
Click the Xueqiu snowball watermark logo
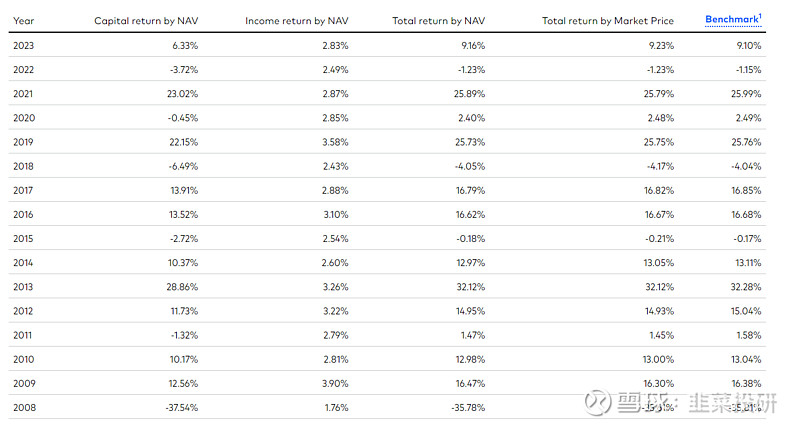599,402
